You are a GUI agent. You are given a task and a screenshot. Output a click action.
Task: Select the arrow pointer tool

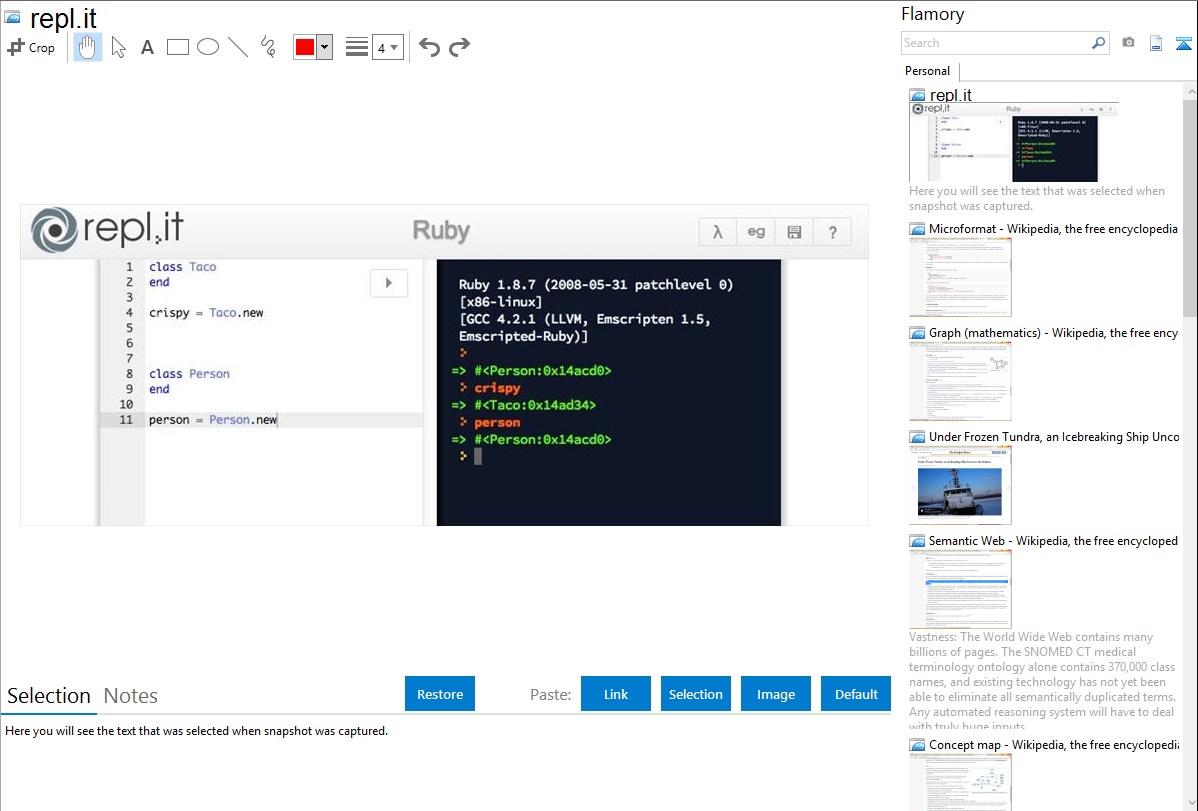point(118,47)
